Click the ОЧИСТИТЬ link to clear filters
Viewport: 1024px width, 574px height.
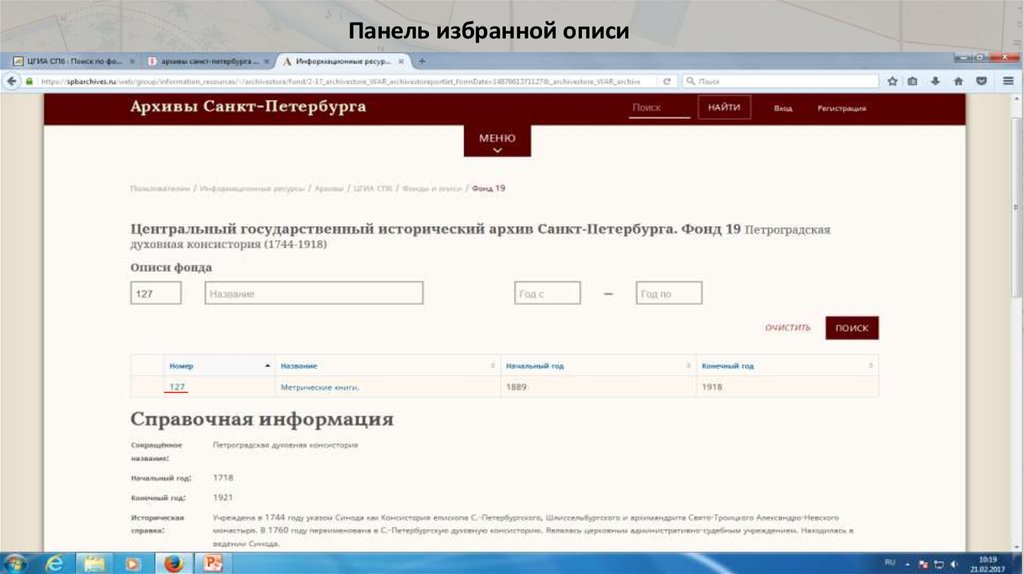[x=787, y=328]
